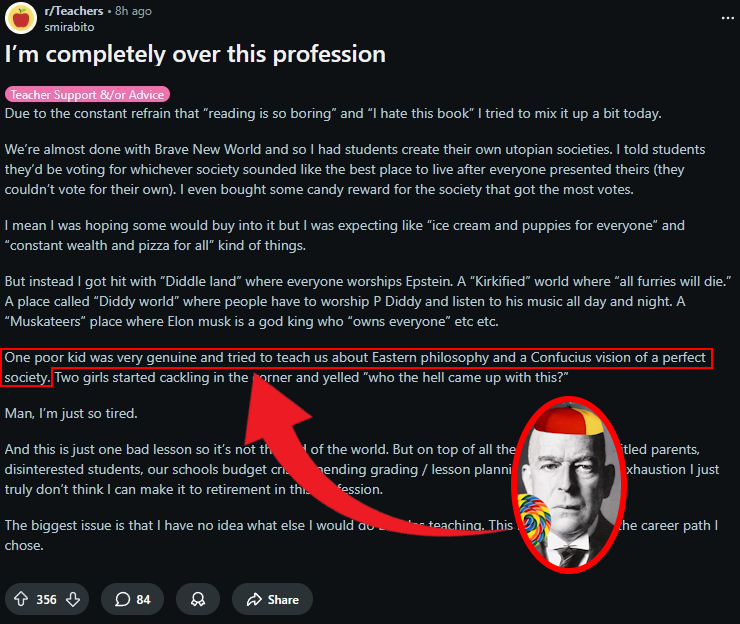
Task: Visit the smirabito user profile
Action: click(x=69, y=27)
